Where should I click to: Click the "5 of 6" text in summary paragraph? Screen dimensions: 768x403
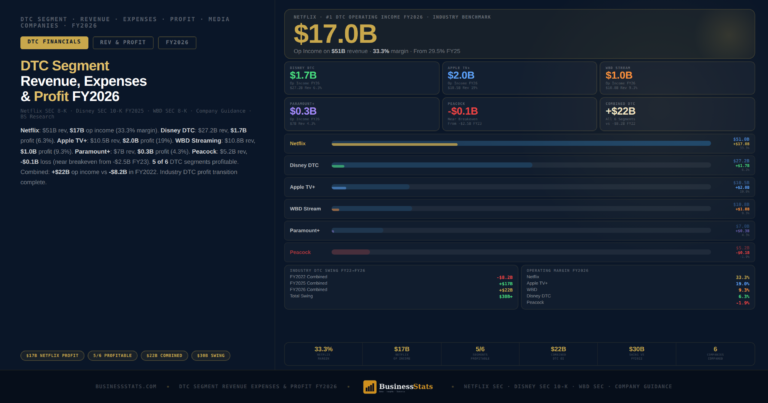(x=160, y=162)
